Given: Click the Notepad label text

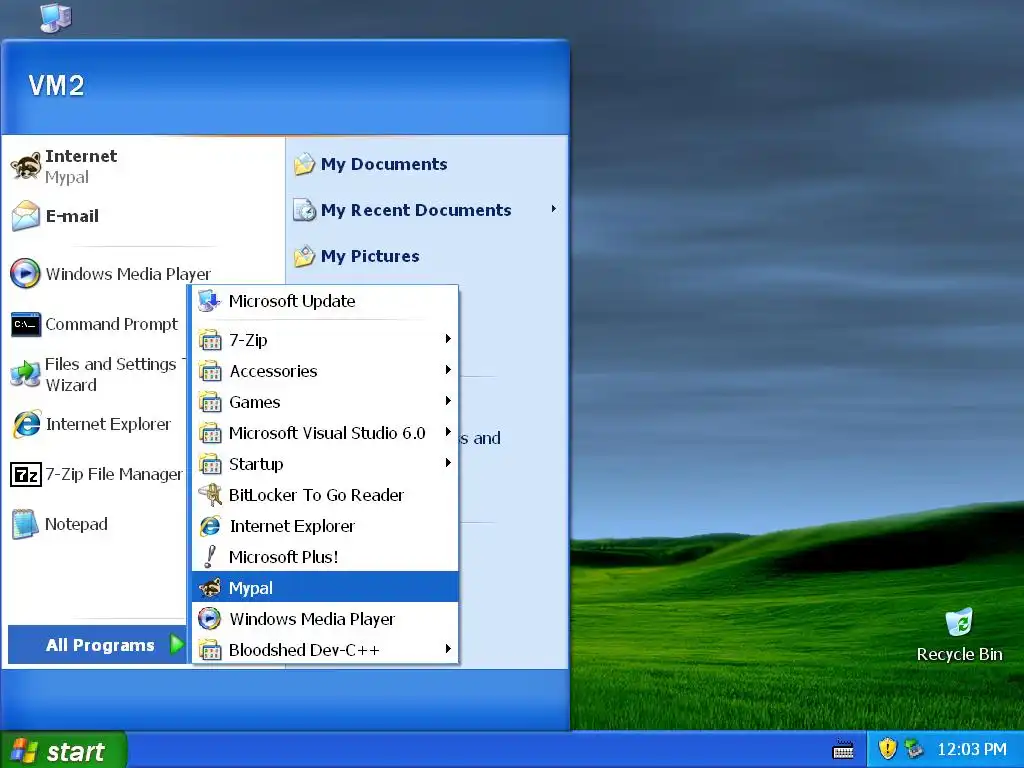Looking at the screenshot, I should 76,524.
